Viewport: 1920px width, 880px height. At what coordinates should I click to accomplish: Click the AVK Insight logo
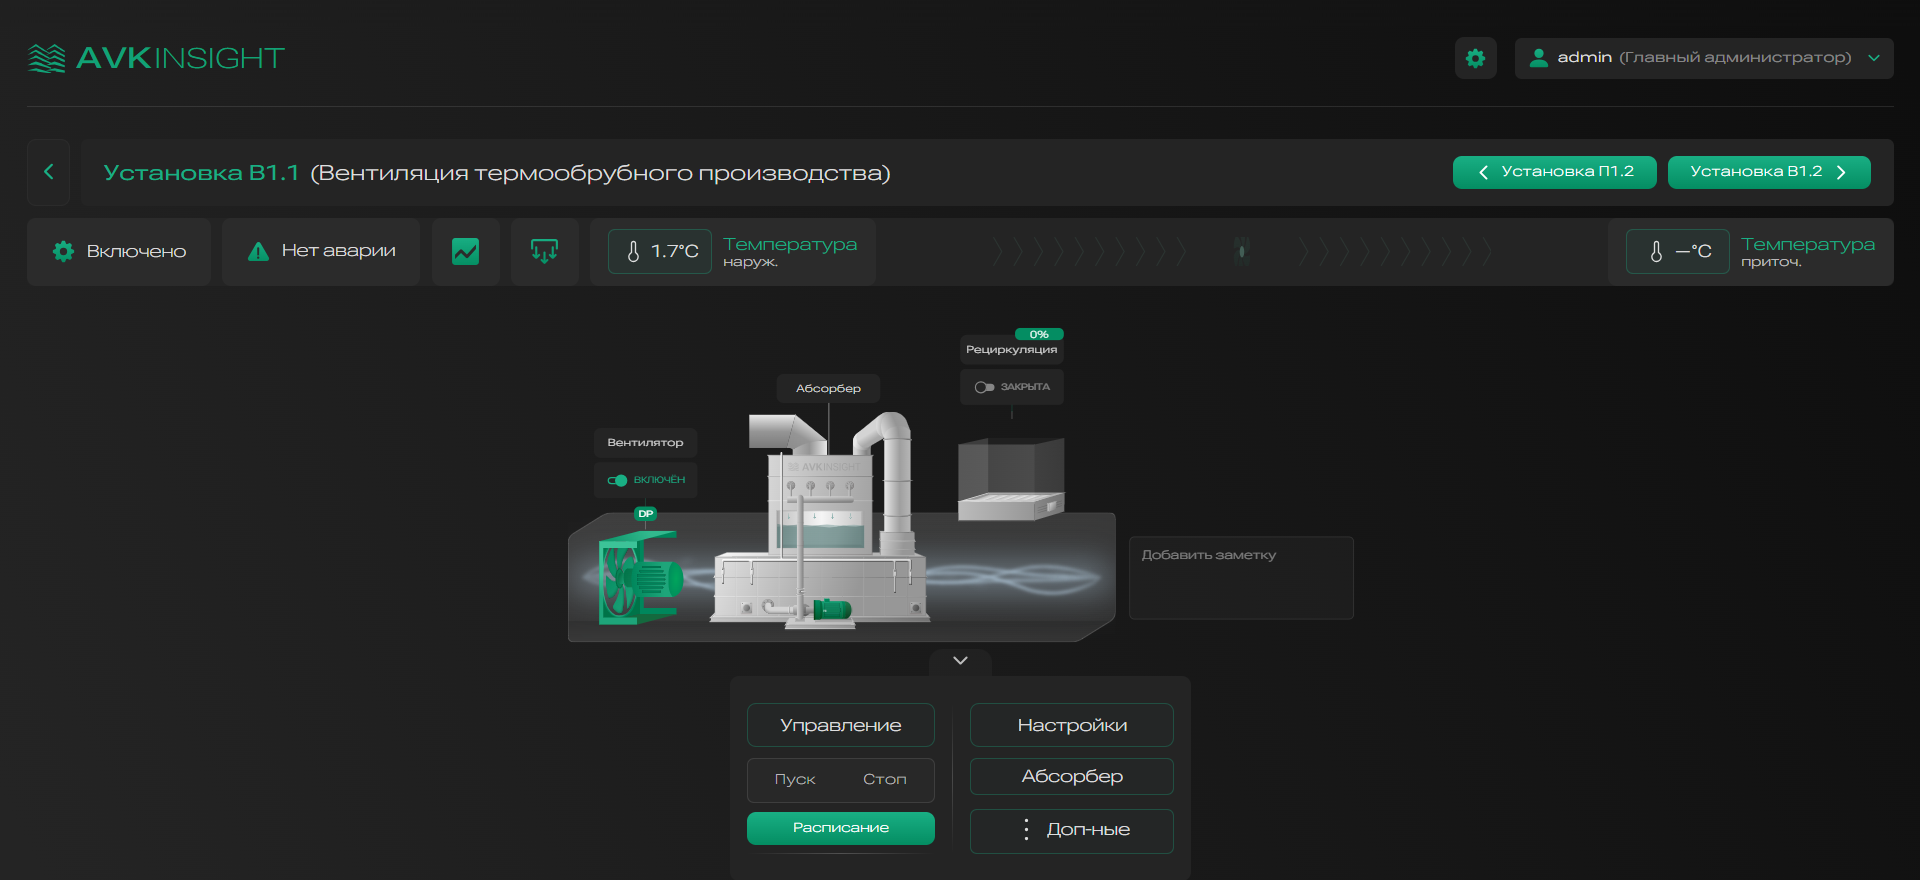(156, 58)
